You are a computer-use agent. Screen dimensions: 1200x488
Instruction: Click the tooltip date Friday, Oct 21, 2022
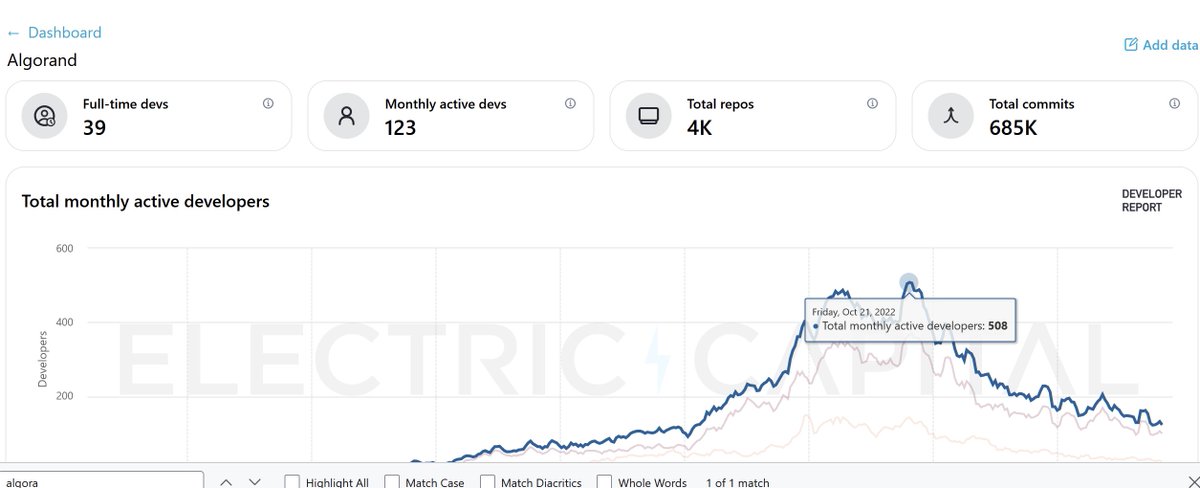coord(854,311)
